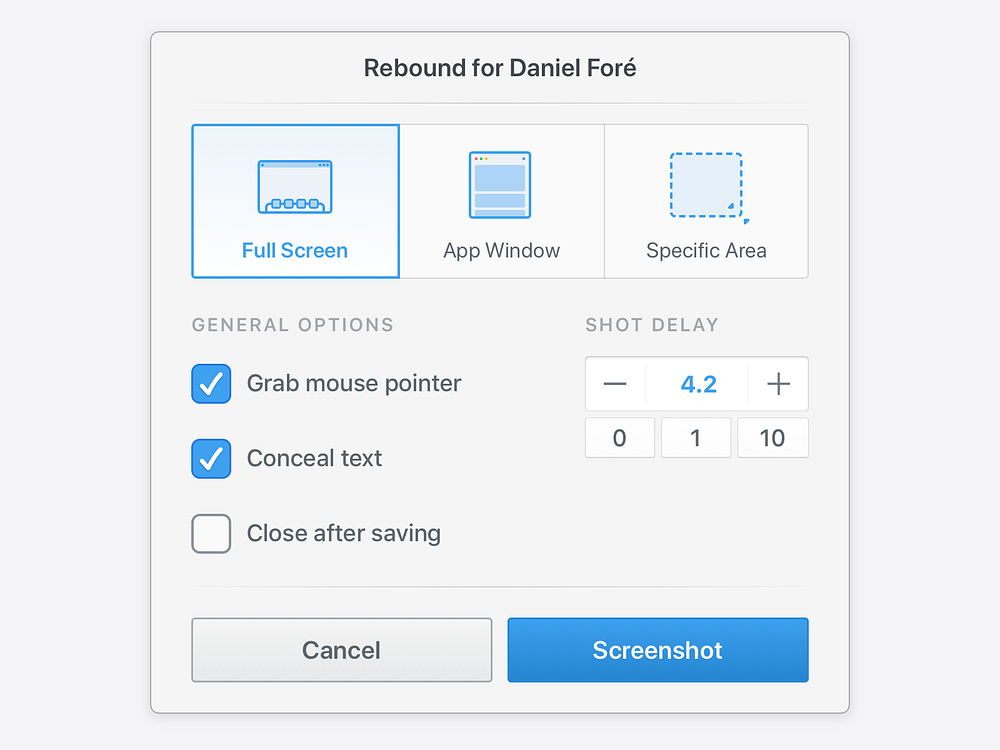Click the blue Full Screen label text

point(295,250)
